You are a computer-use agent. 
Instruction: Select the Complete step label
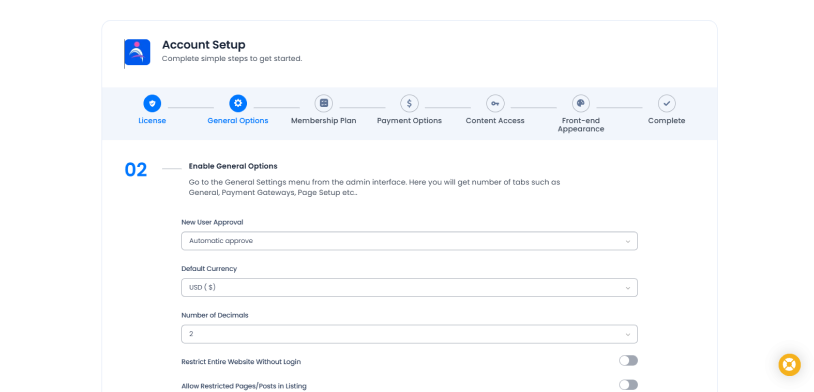[x=667, y=121]
